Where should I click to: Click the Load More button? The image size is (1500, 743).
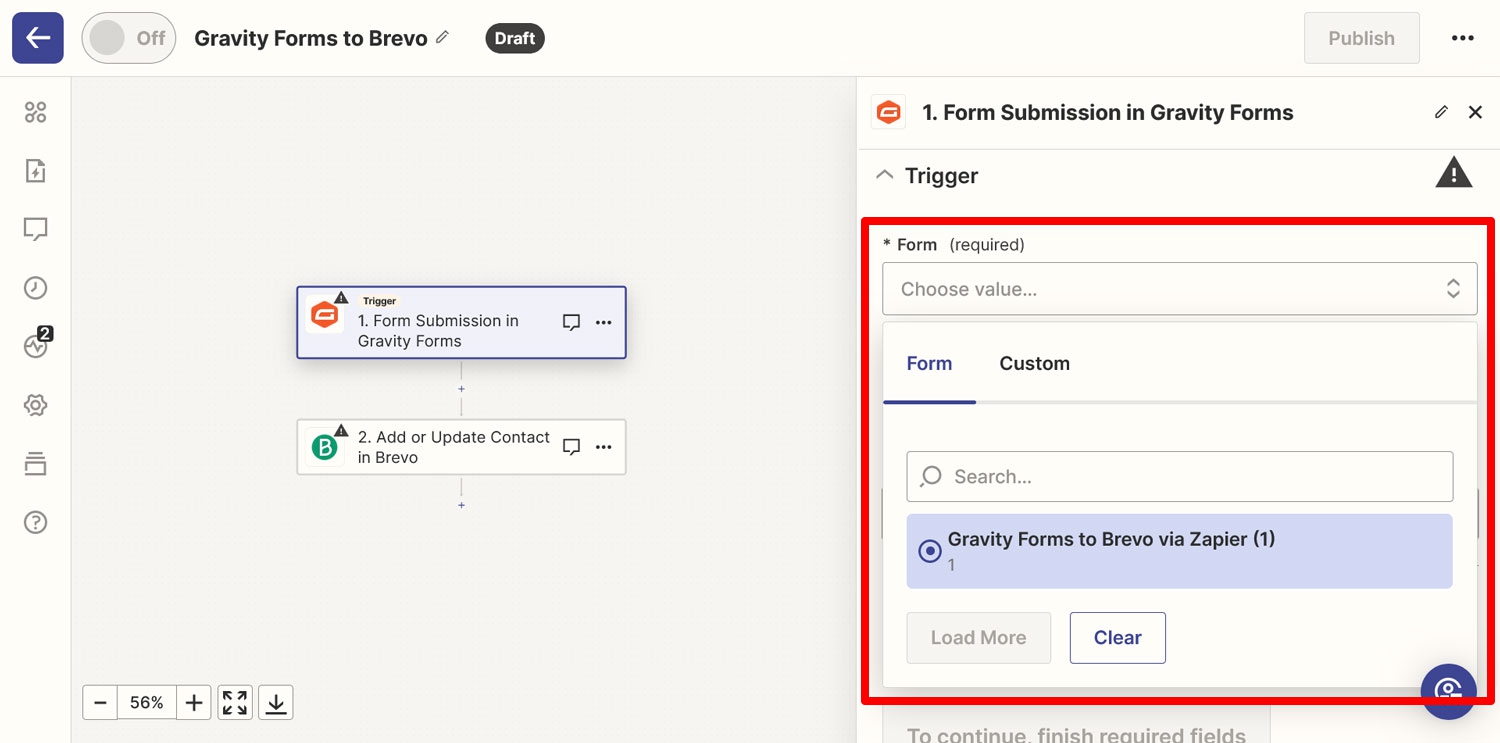pos(978,638)
